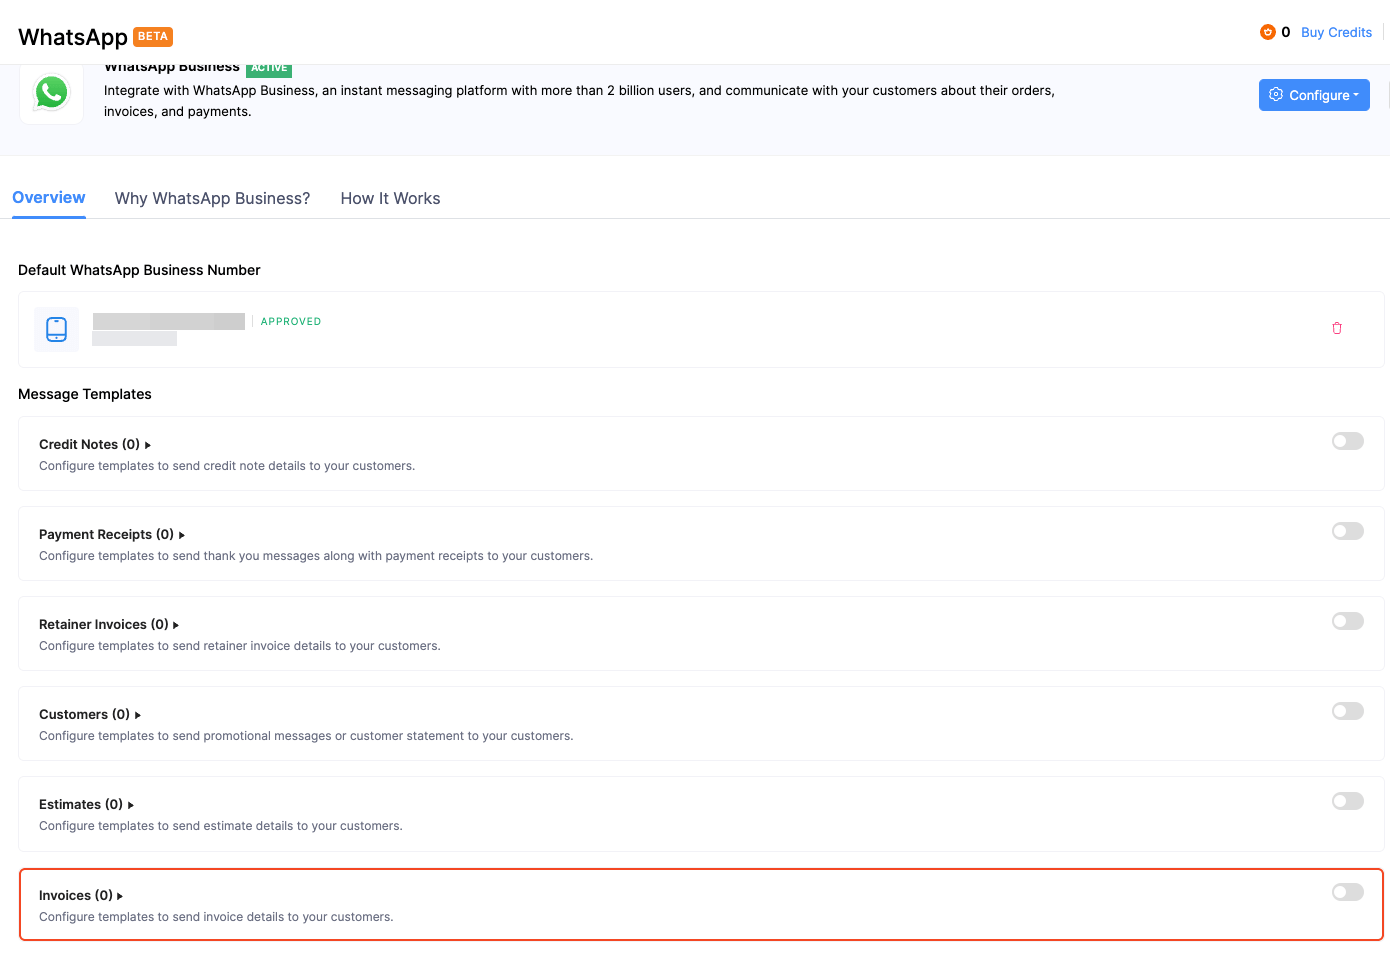The height and width of the screenshot is (969, 1390).
Task: Click the phone device icon
Action: [x=57, y=329]
